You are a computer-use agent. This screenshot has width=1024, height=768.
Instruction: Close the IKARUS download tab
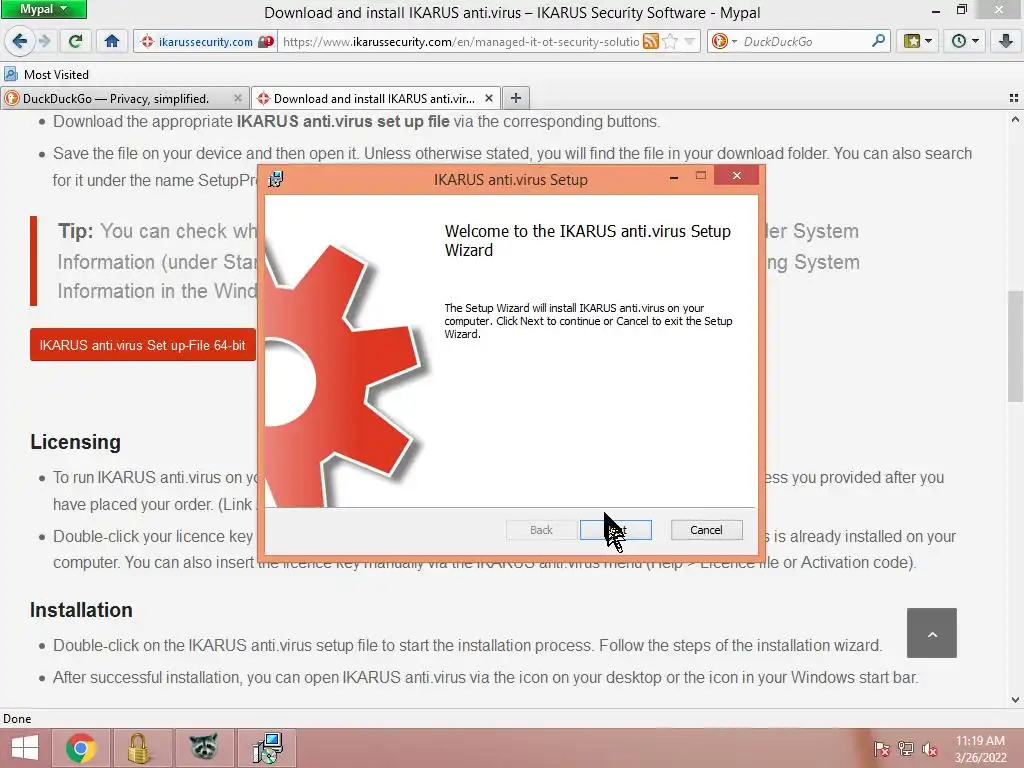click(488, 98)
